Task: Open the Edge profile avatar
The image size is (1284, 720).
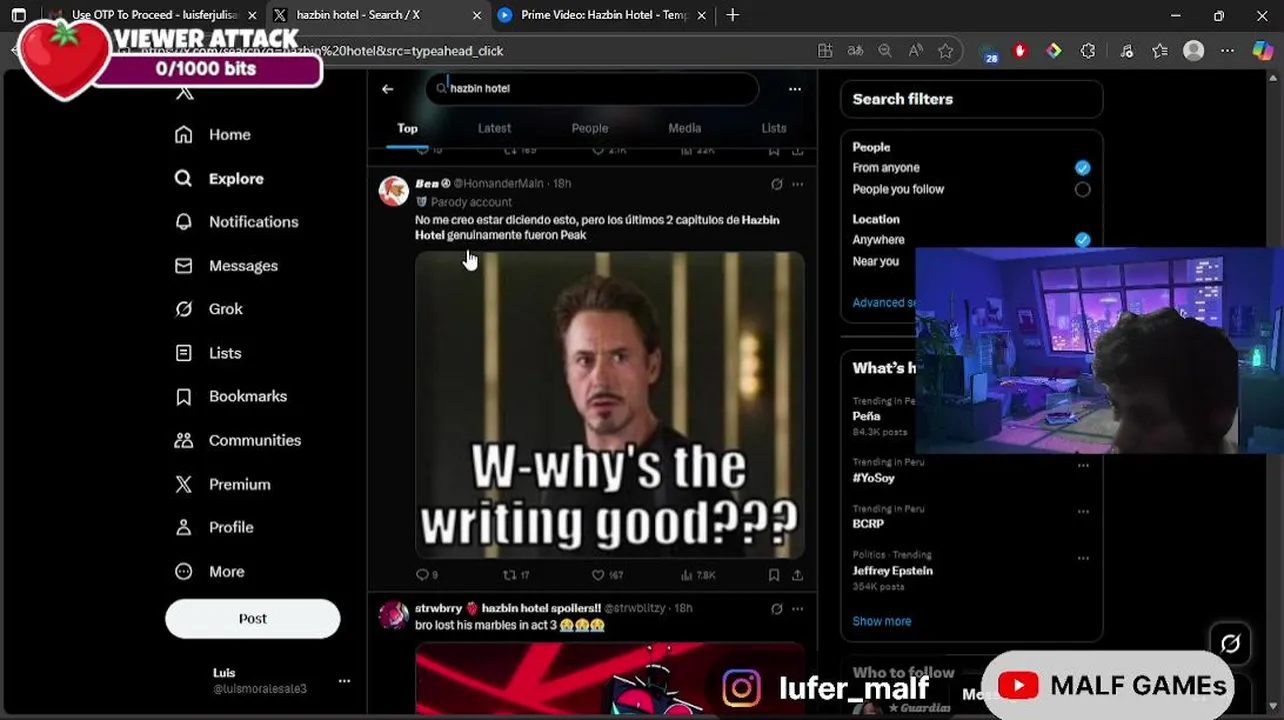Action: [x=1194, y=51]
